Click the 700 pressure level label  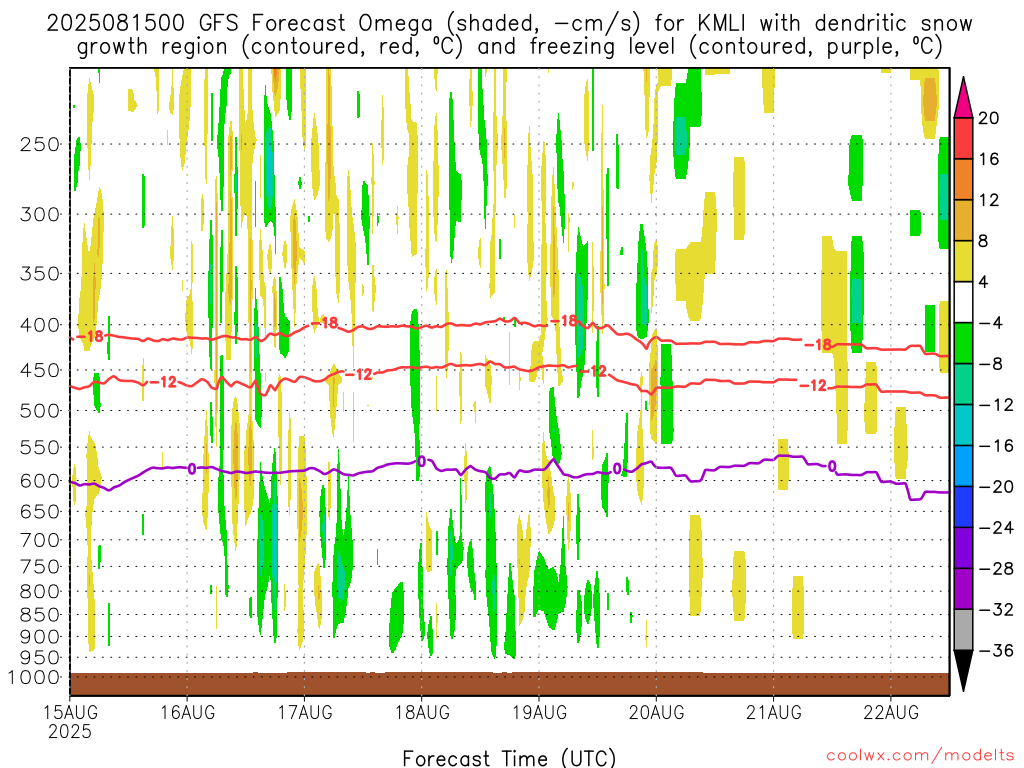[40, 540]
